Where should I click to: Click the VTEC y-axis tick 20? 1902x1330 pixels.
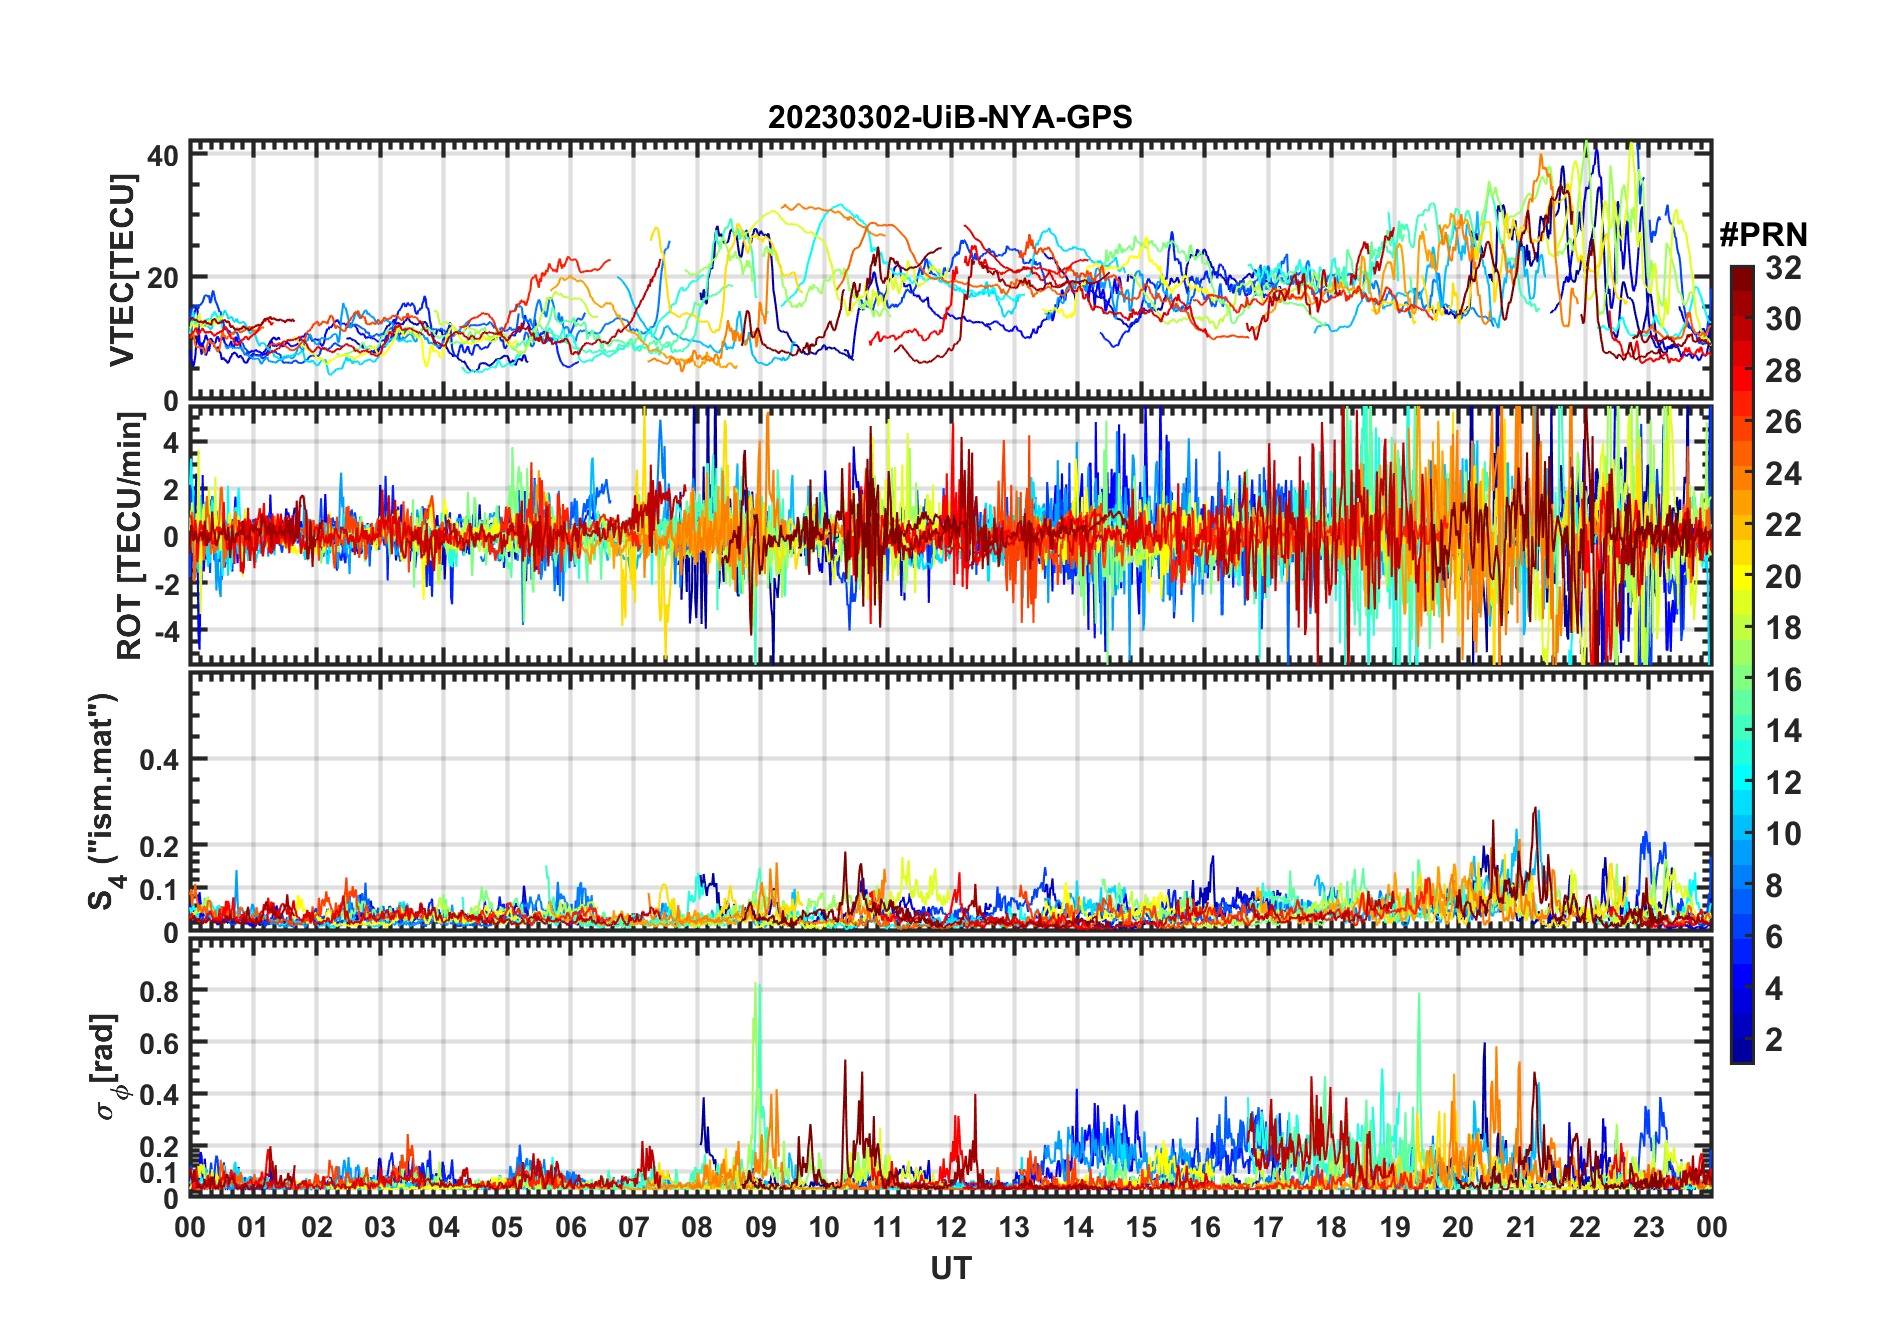163,278
